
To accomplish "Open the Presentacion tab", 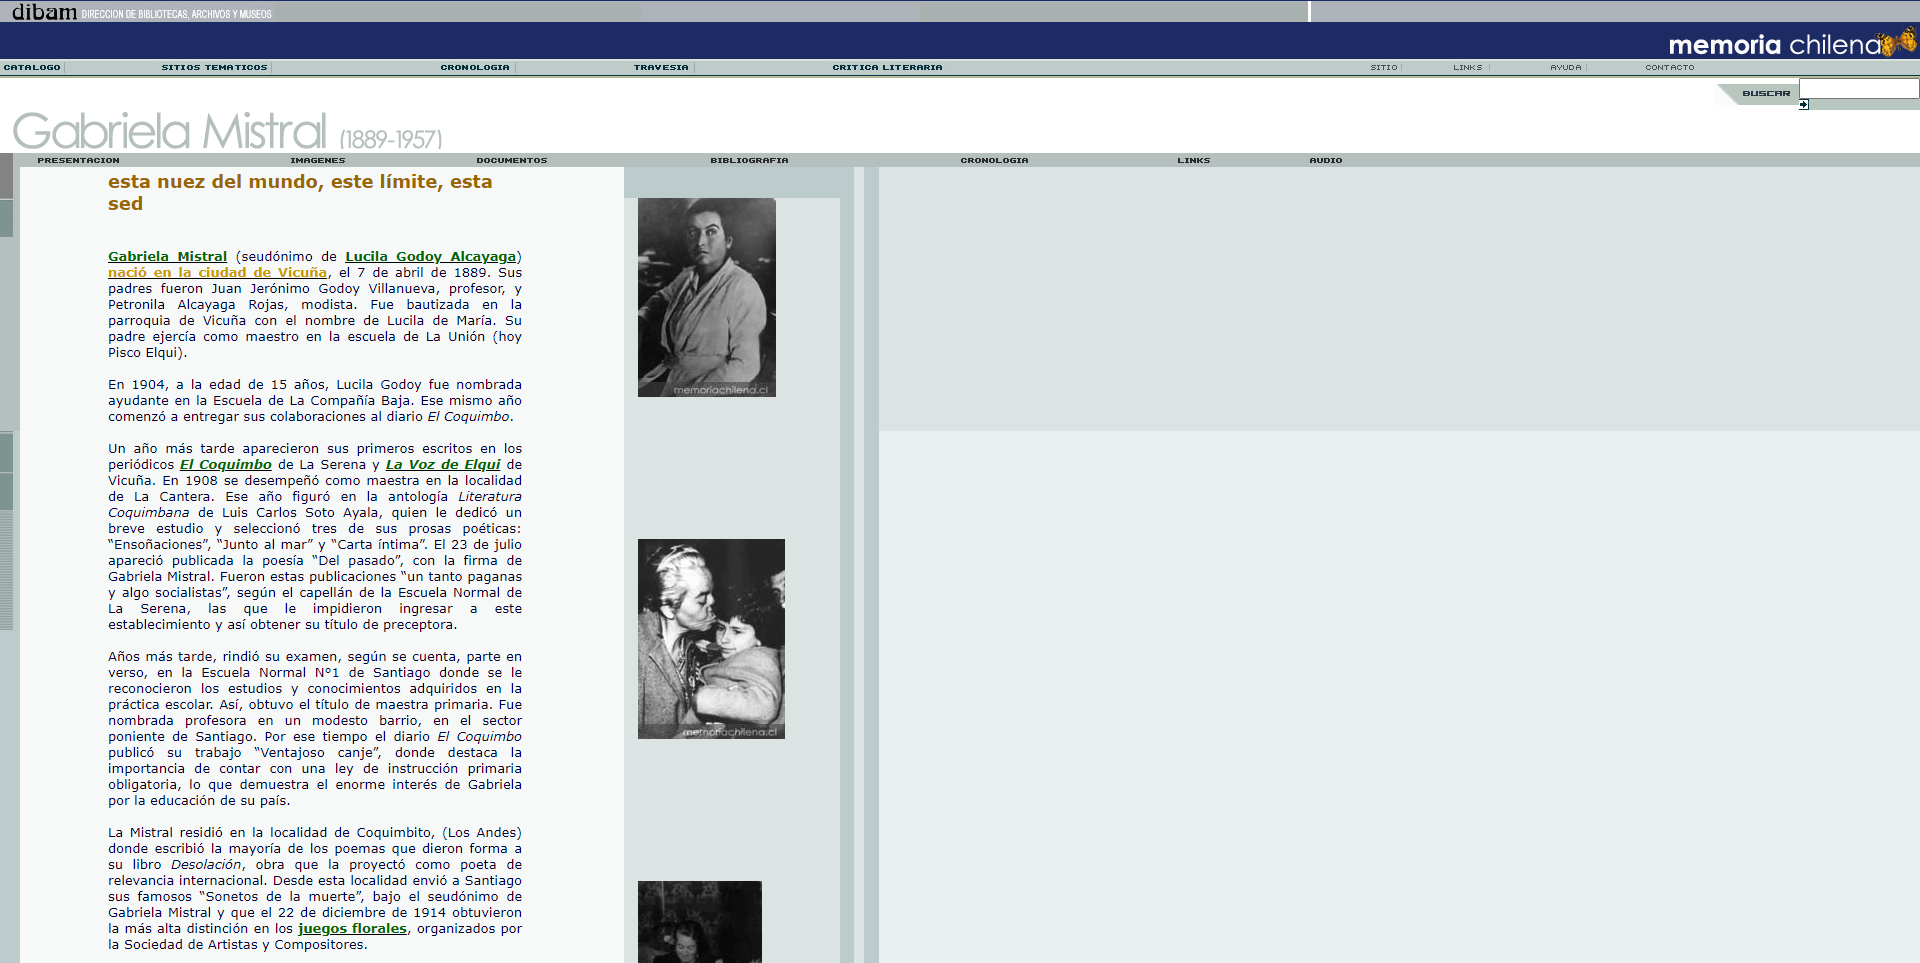I will [x=78, y=160].
